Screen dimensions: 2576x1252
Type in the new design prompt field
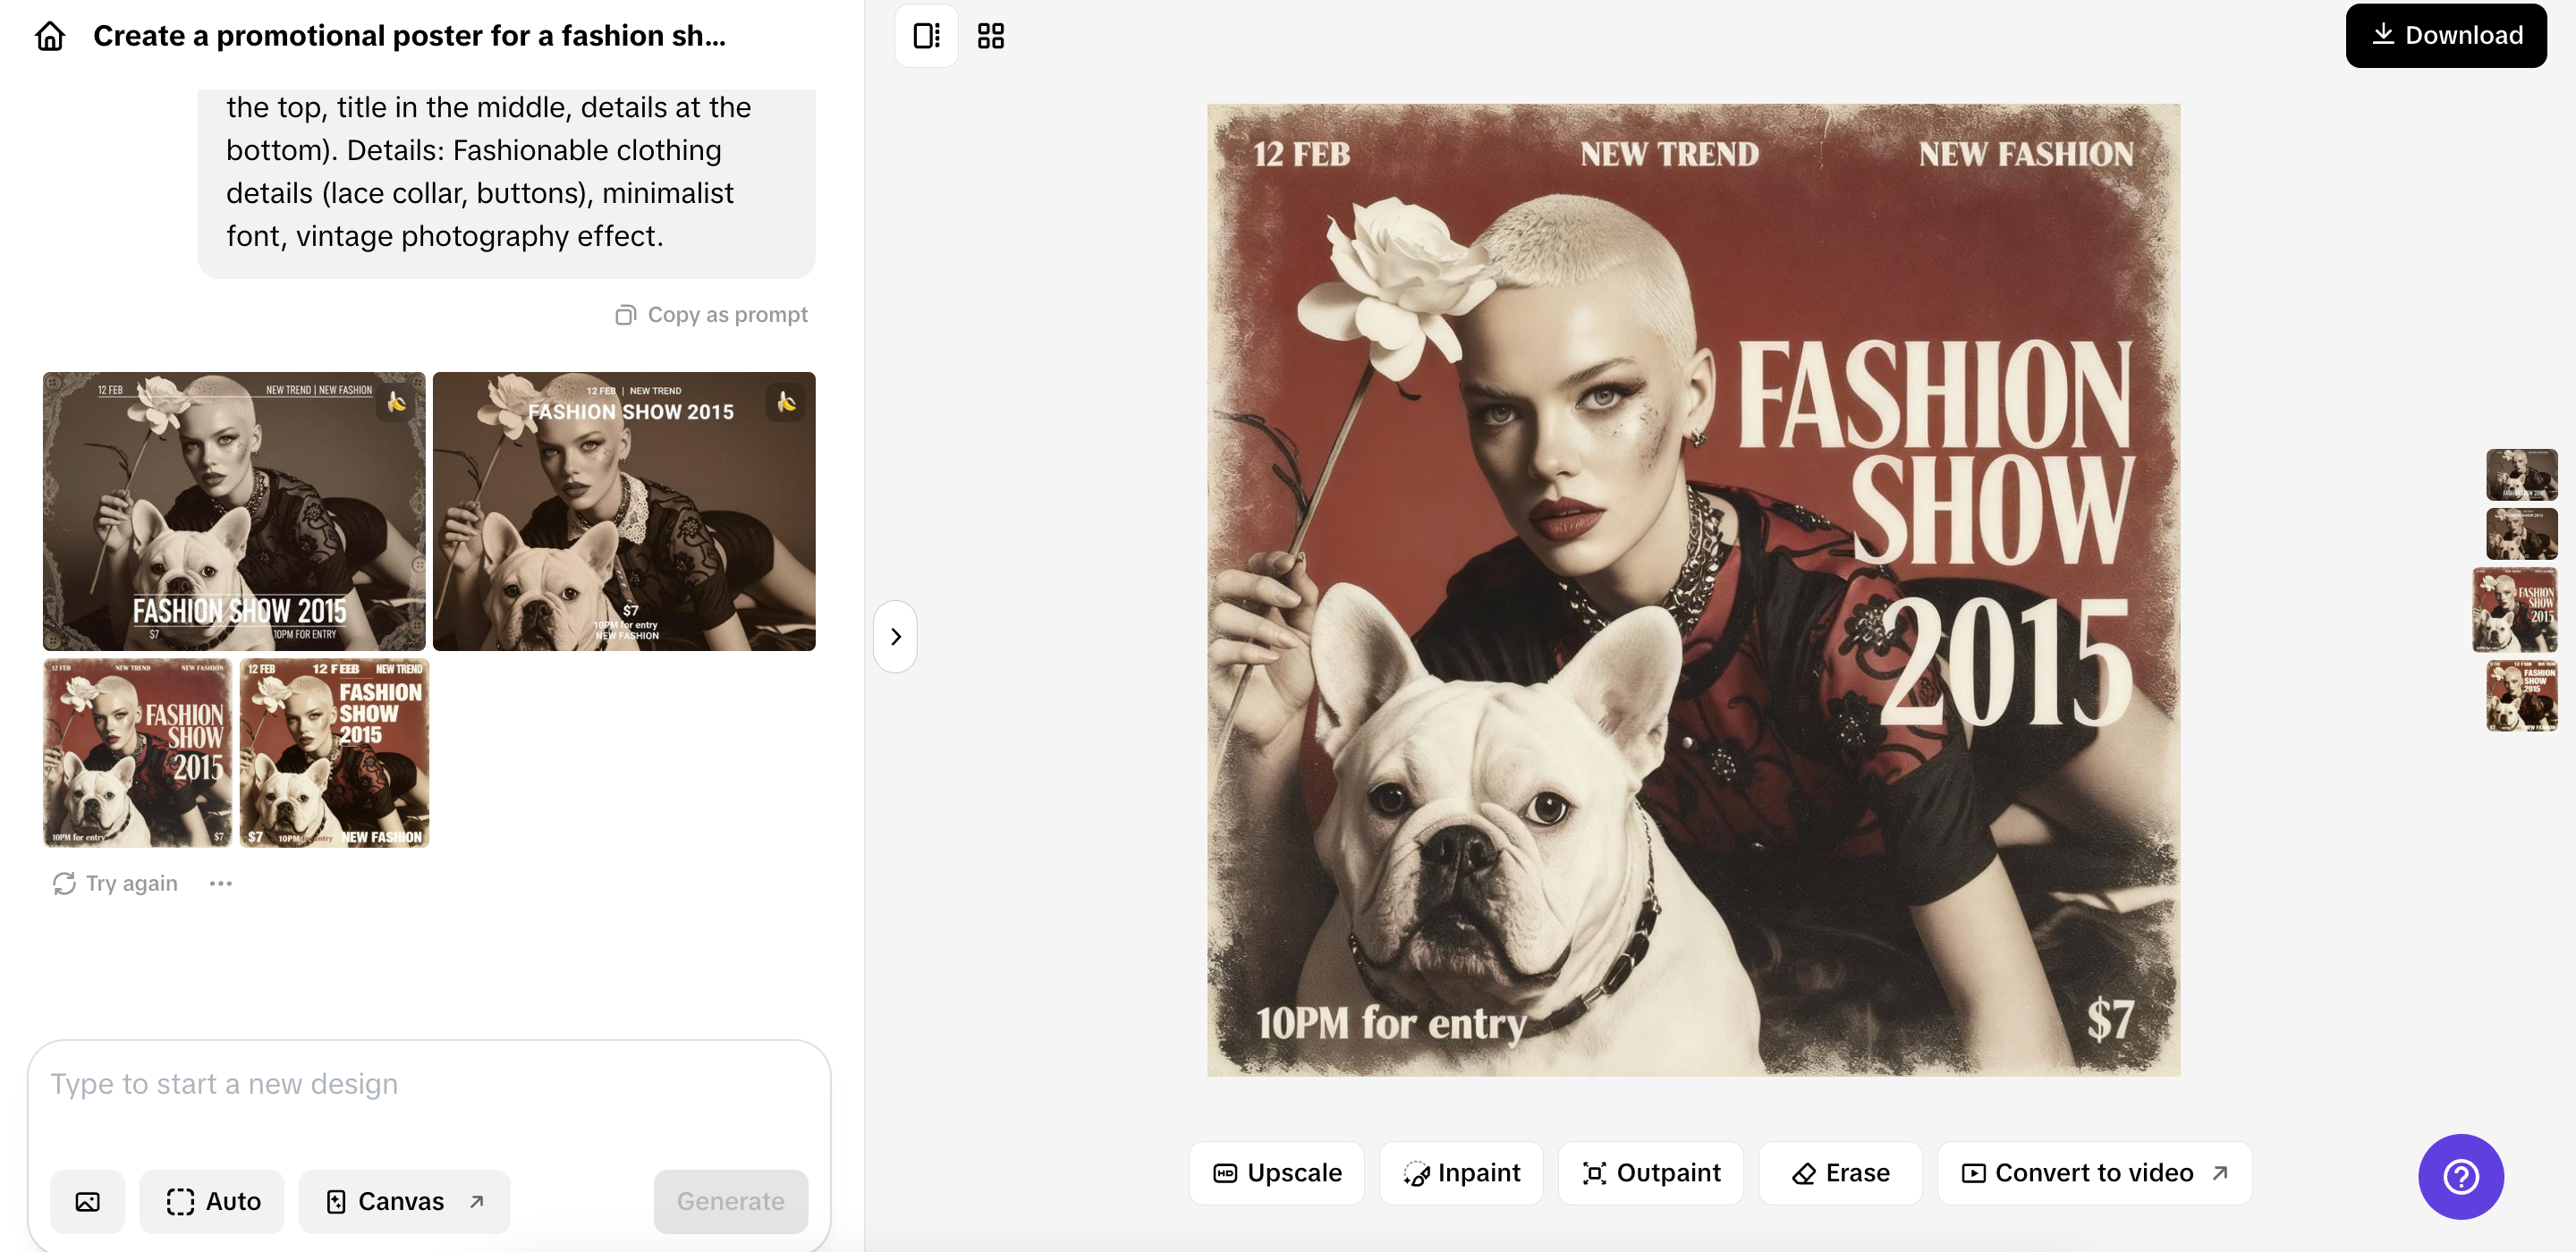[428, 1085]
